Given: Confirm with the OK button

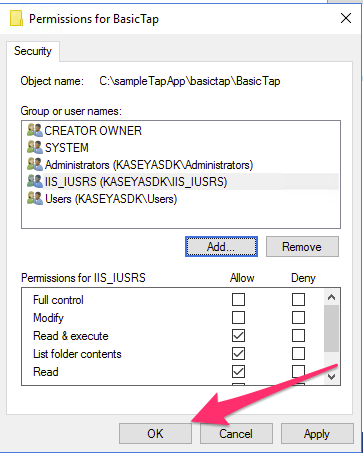Looking at the screenshot, I should click(x=155, y=434).
